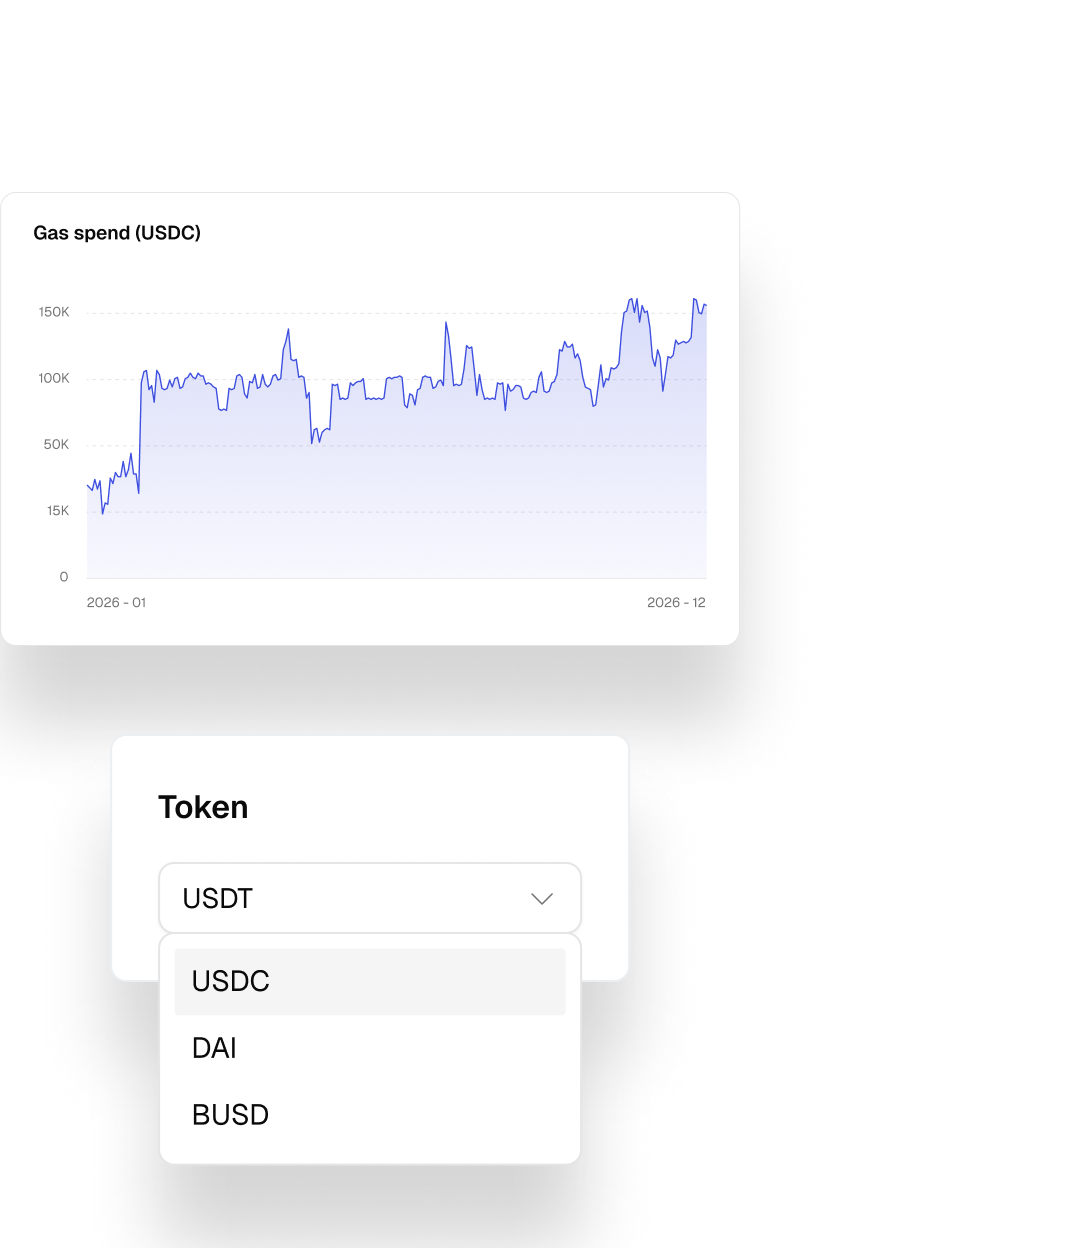Click the 0 value on y-axis
Image resolution: width=1088 pixels, height=1248 pixels.
coord(64,577)
